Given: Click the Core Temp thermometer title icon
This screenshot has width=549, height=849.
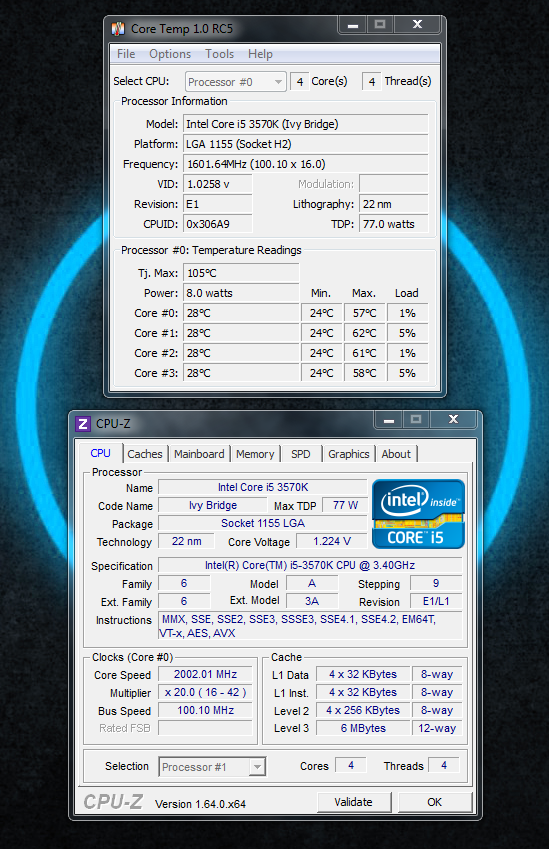Looking at the screenshot, I should (x=118, y=29).
